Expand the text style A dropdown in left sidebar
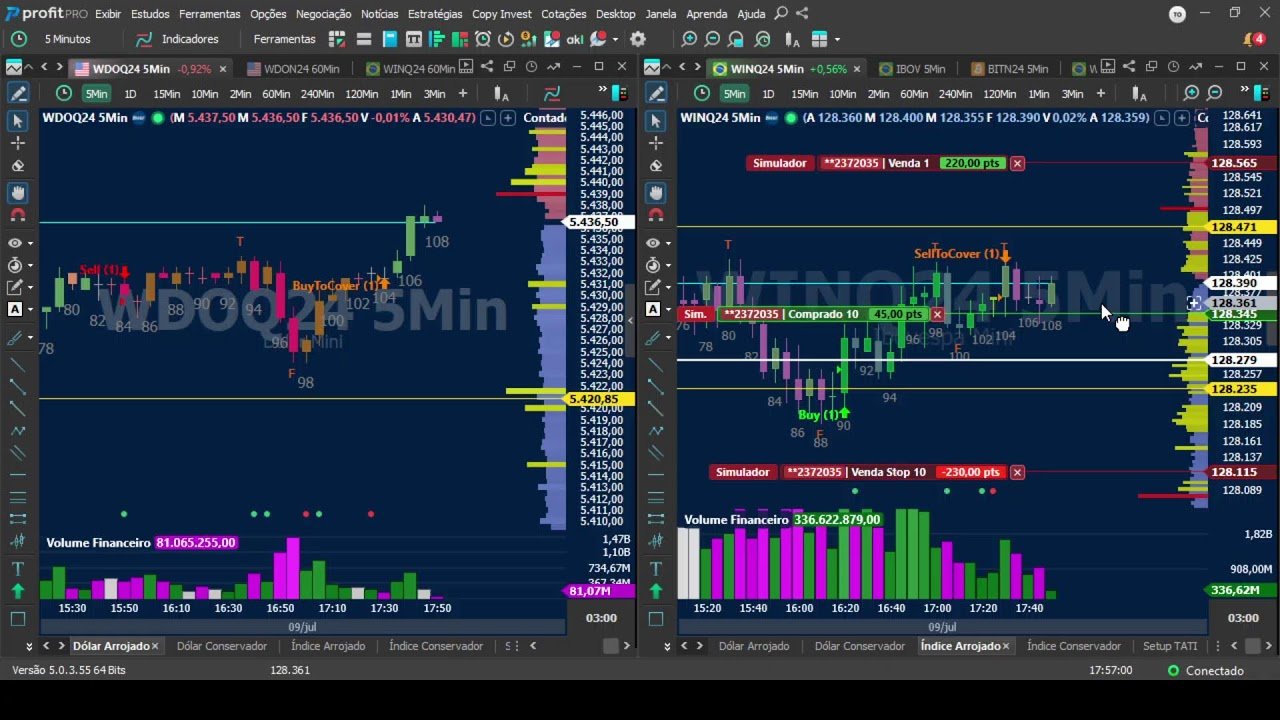 [x=31, y=310]
